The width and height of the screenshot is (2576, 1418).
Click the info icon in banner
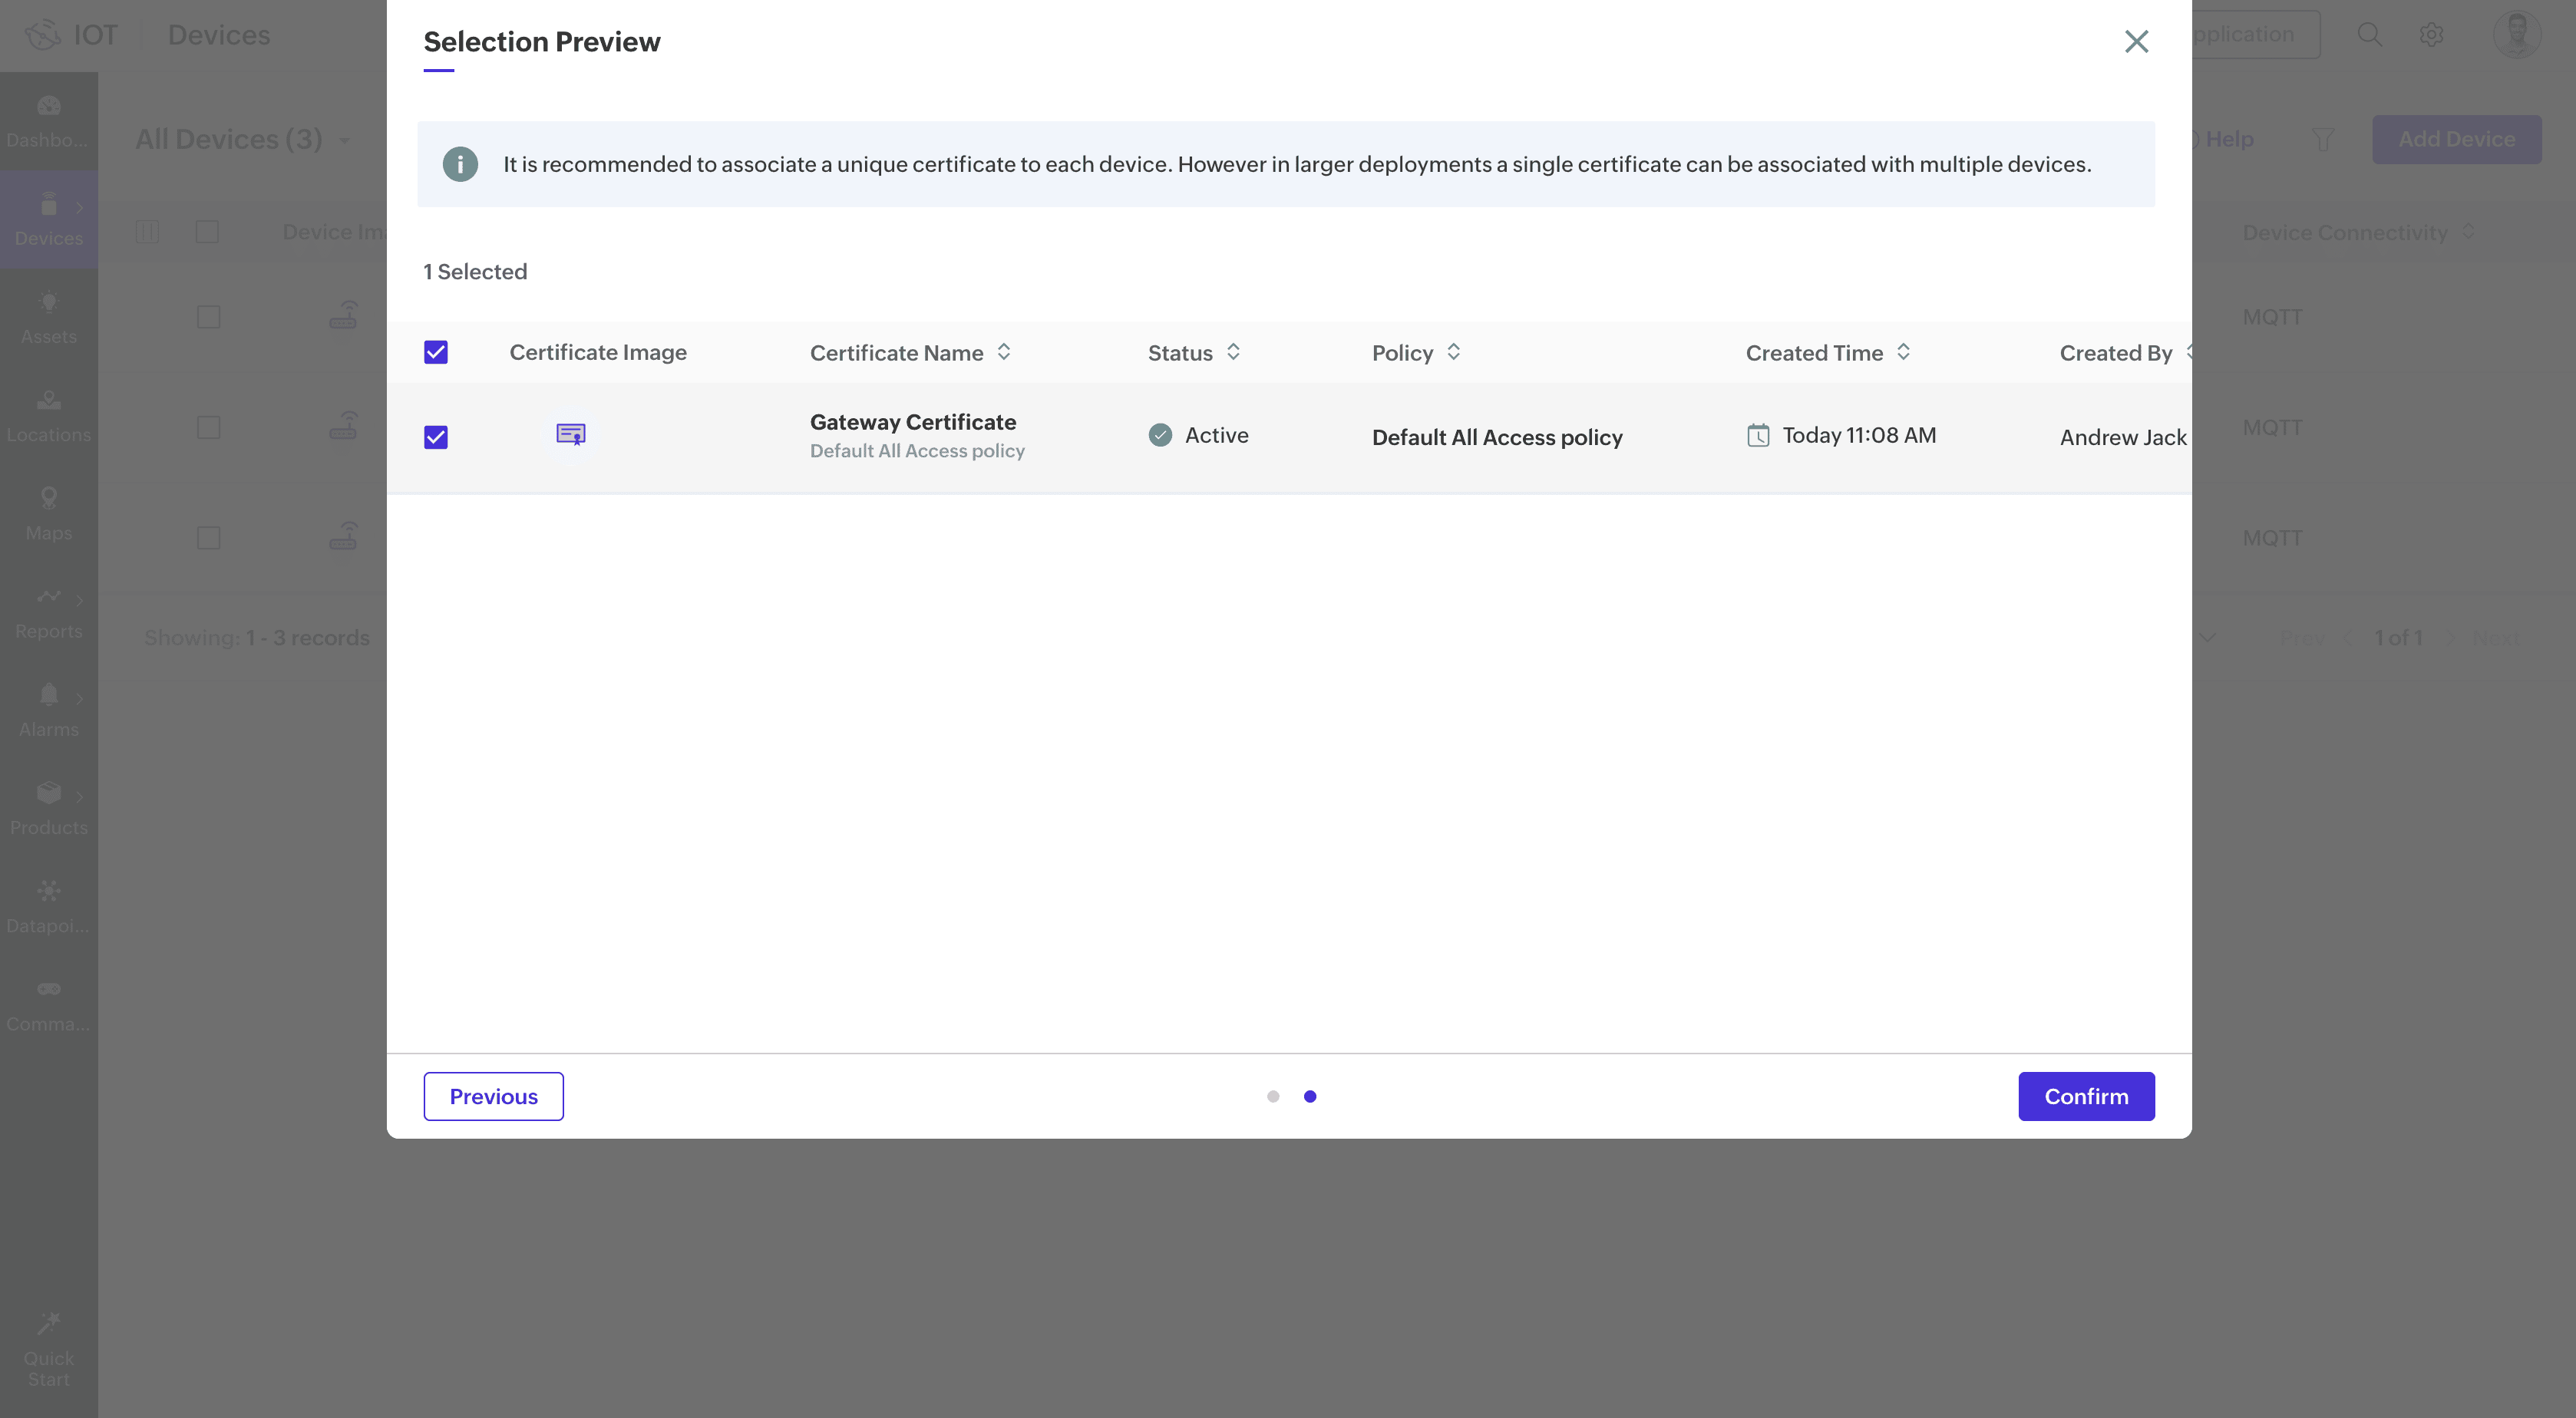(460, 164)
